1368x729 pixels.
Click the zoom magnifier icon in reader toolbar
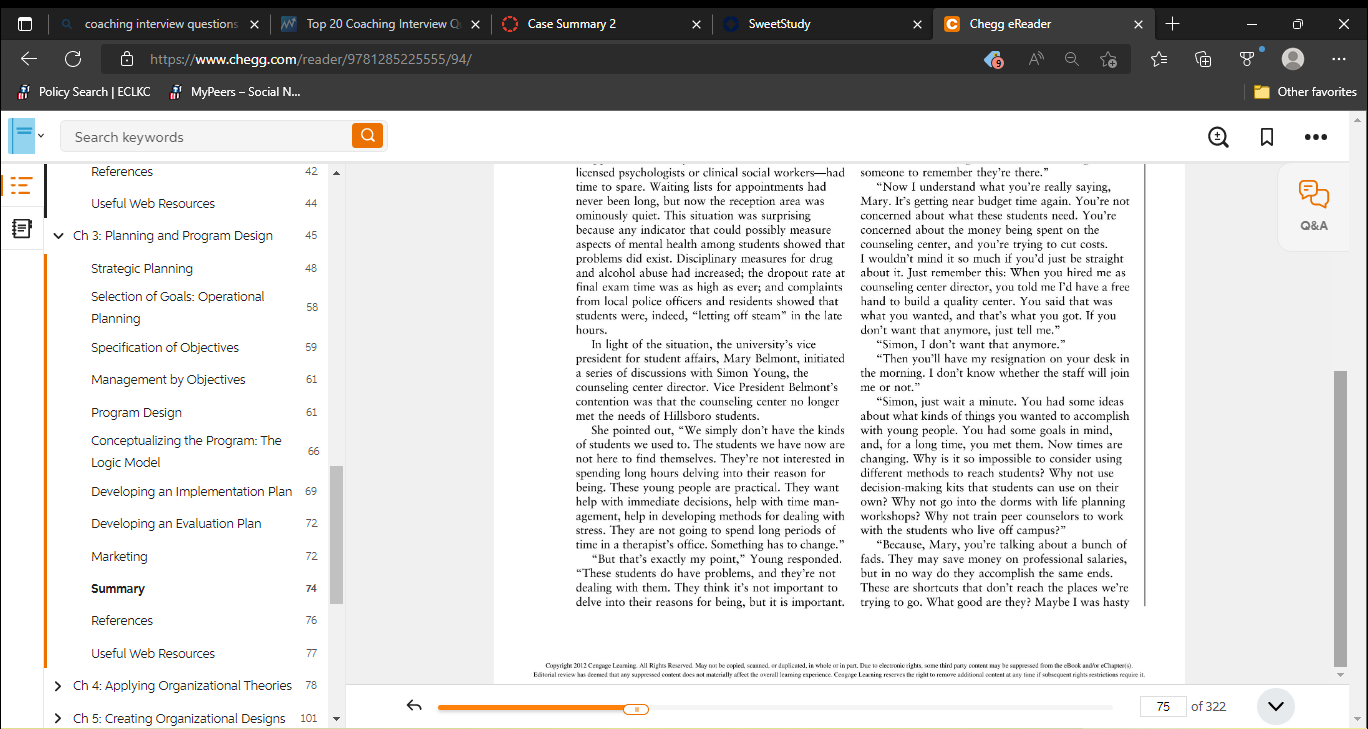point(1218,137)
